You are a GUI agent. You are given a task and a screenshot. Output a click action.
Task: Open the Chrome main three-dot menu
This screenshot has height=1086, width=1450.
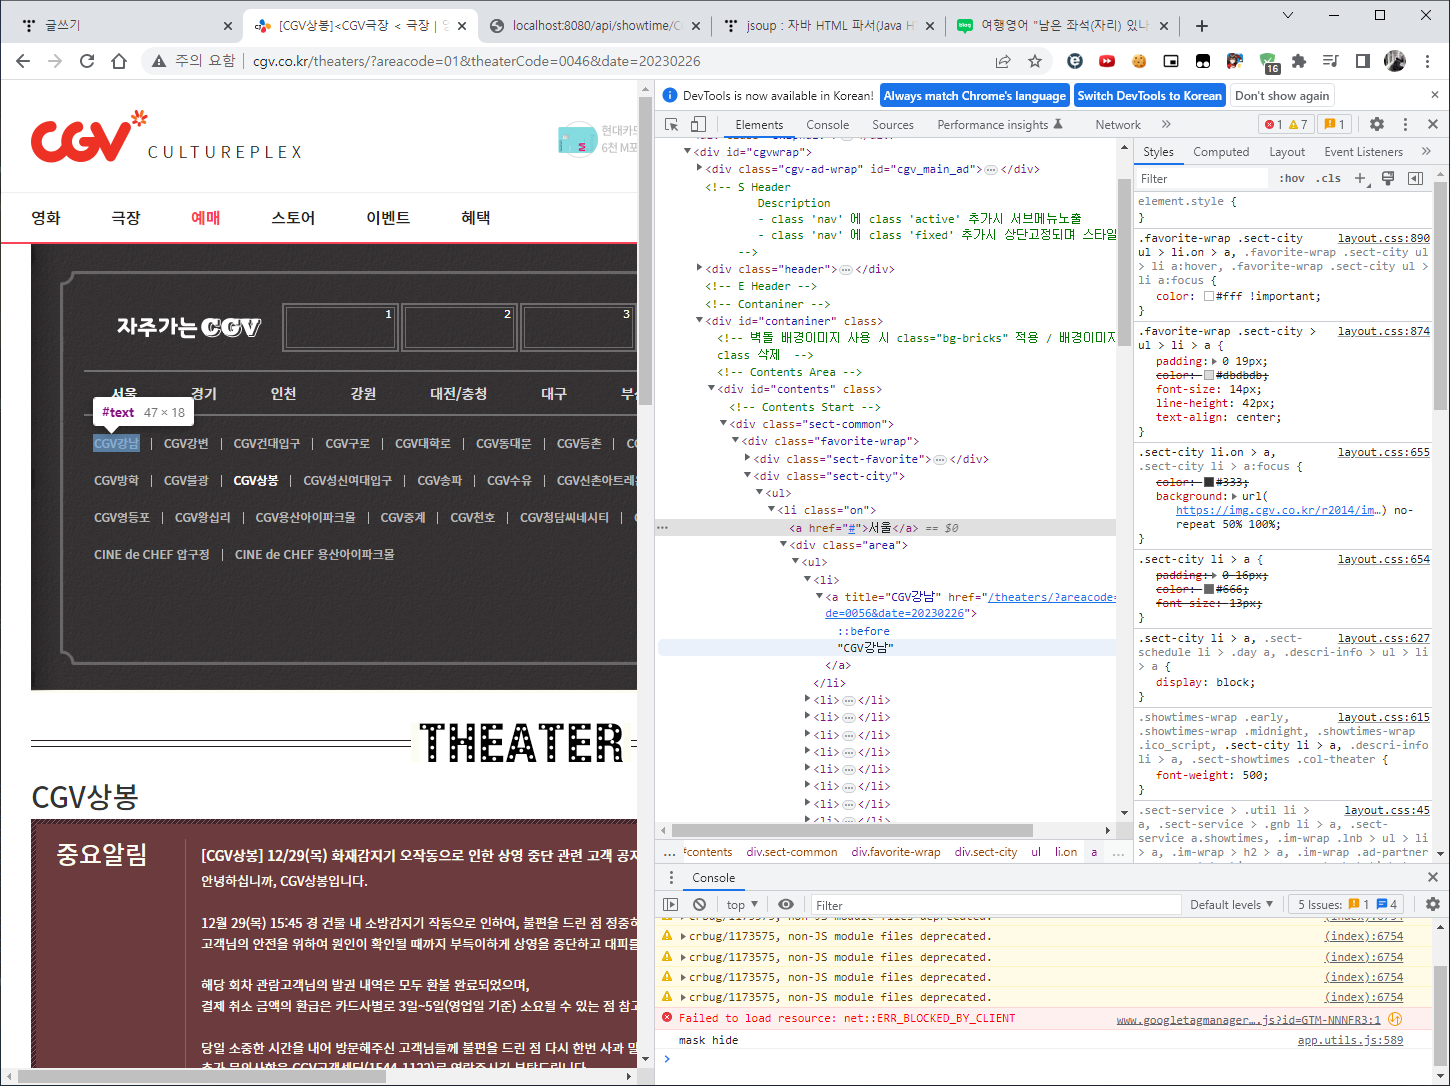point(1427,61)
